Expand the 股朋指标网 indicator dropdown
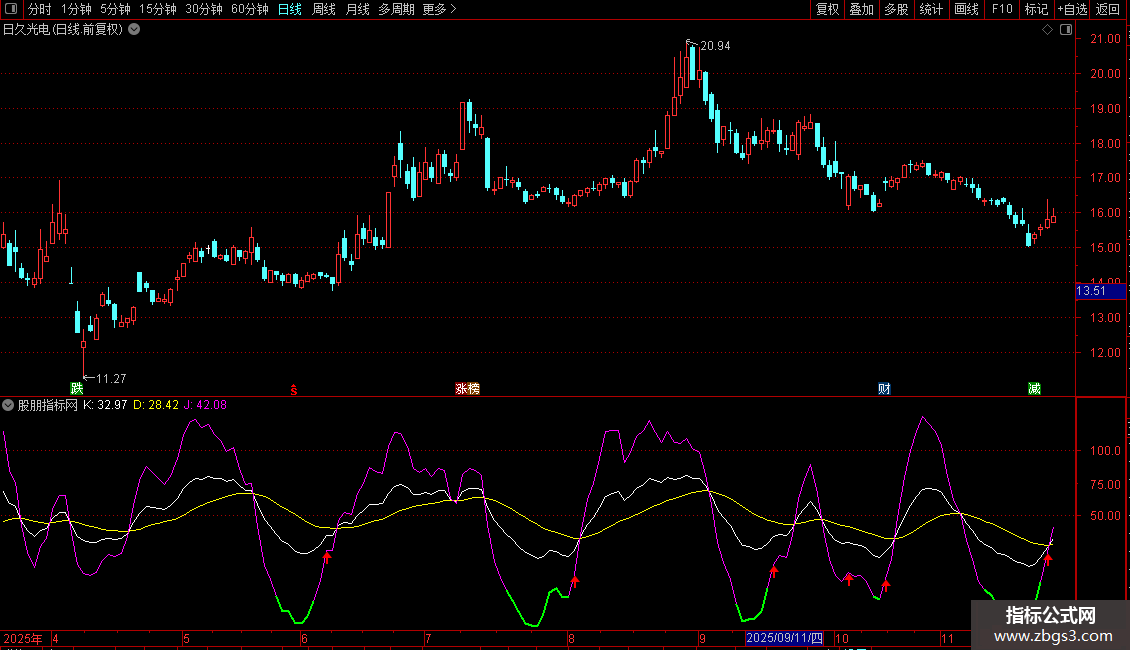 pyautogui.click(x=8, y=405)
